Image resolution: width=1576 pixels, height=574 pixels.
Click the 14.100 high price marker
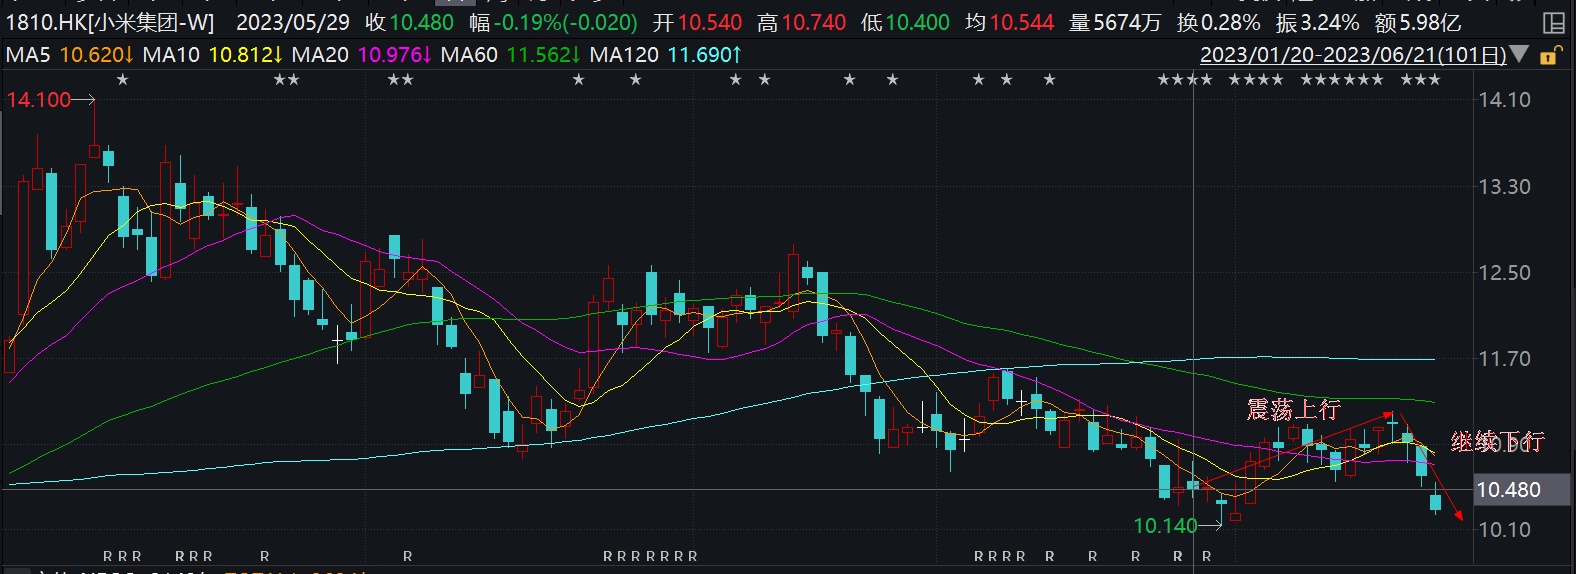39,100
